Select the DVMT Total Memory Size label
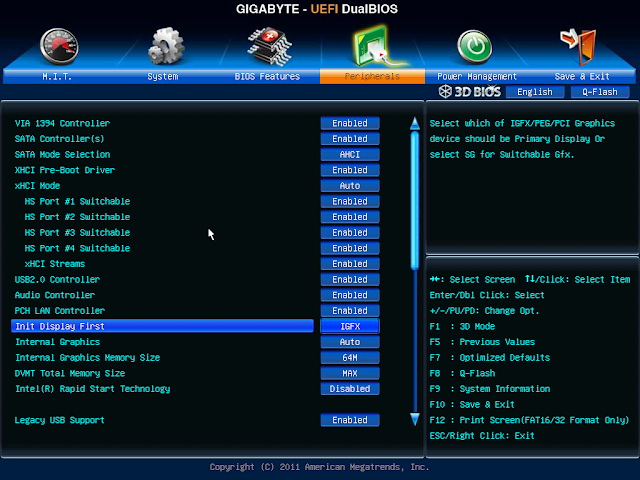 (70, 373)
